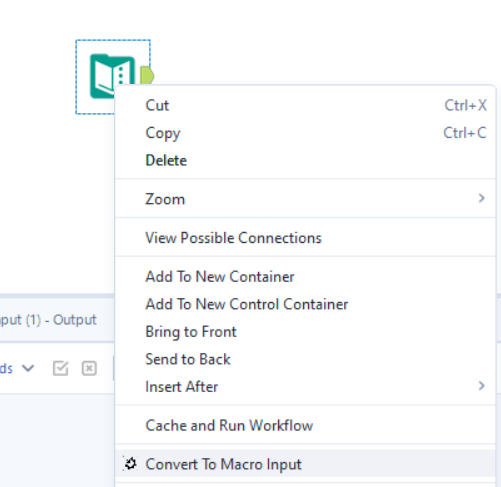Screen dimensions: 501x487
Task: Expand the Insert After submenu arrow
Action: [481, 386]
